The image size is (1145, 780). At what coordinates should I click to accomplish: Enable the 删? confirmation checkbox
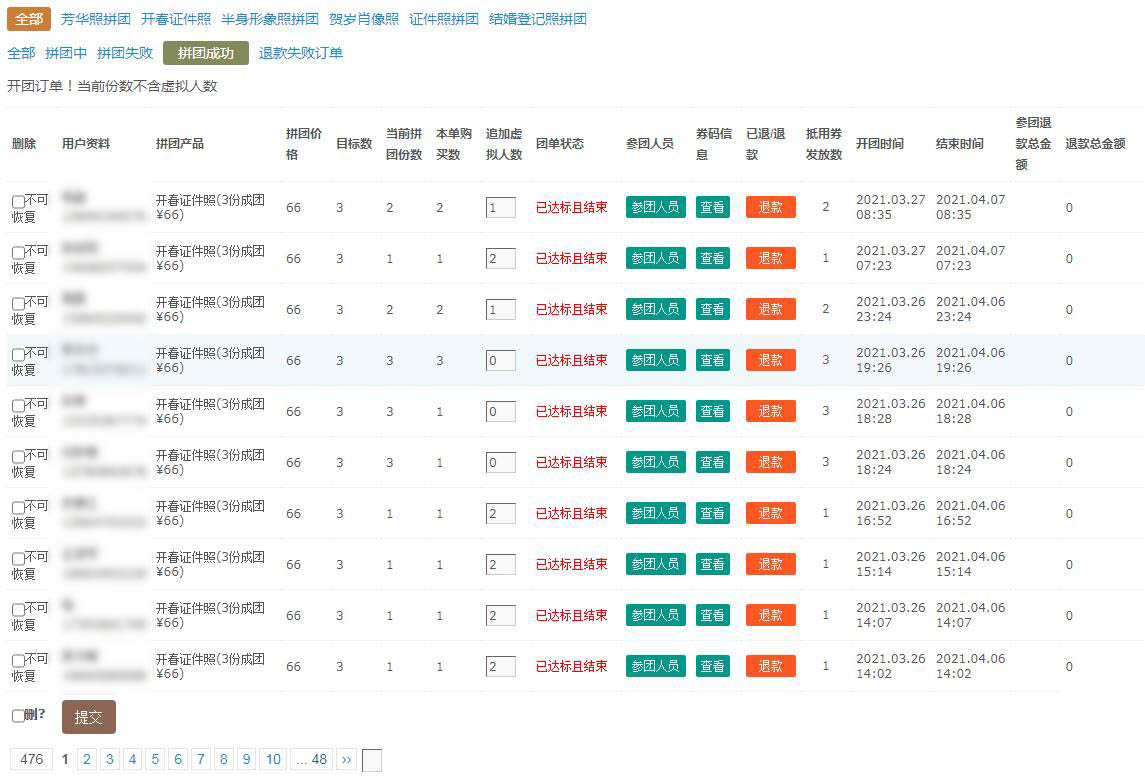coord(18,716)
